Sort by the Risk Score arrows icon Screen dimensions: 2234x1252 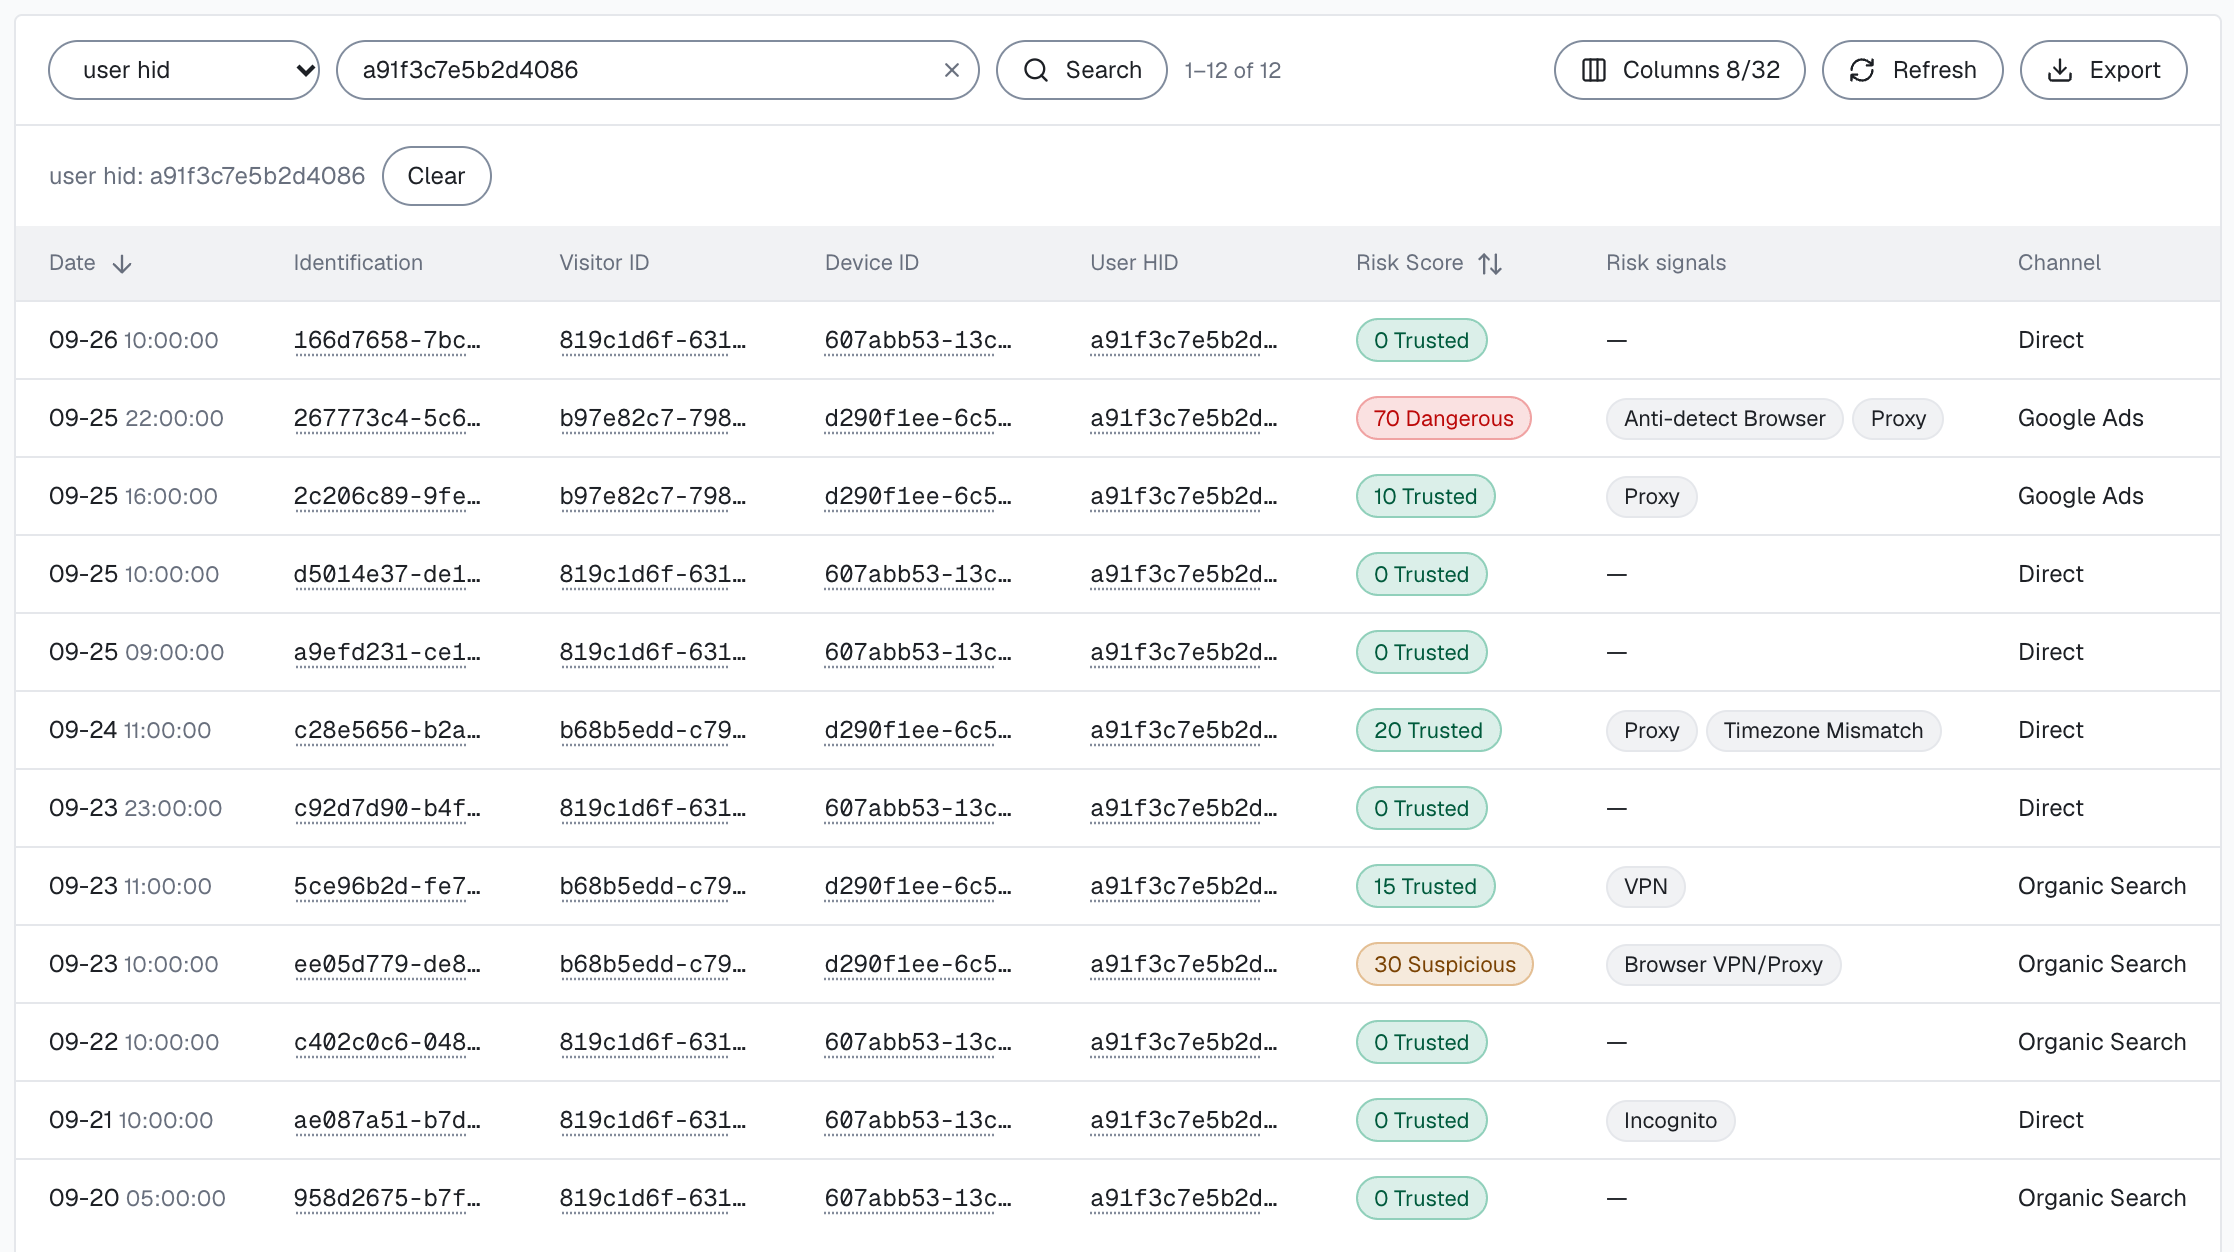tap(1490, 263)
